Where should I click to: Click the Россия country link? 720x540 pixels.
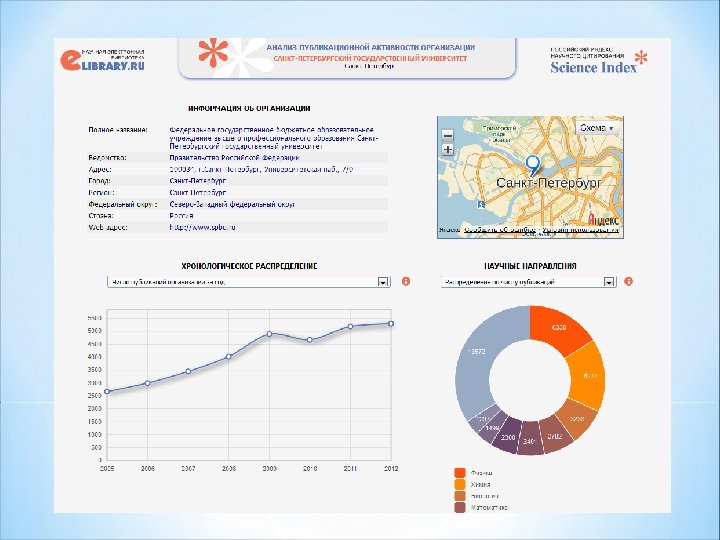(x=181, y=215)
